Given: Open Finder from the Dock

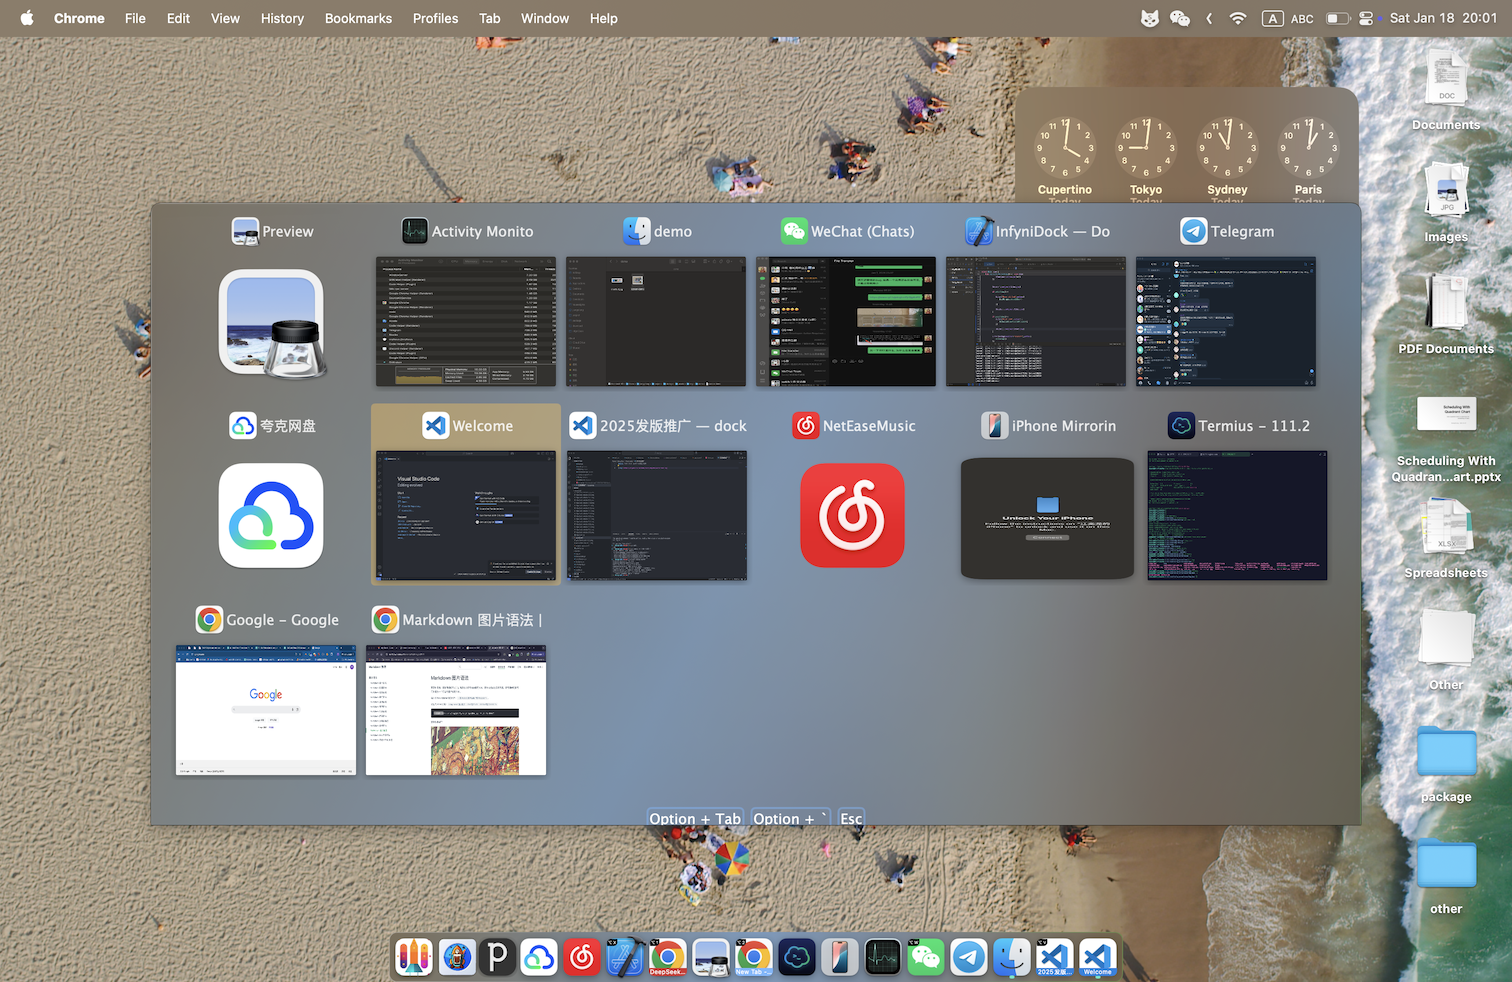Looking at the screenshot, I should click(1011, 957).
